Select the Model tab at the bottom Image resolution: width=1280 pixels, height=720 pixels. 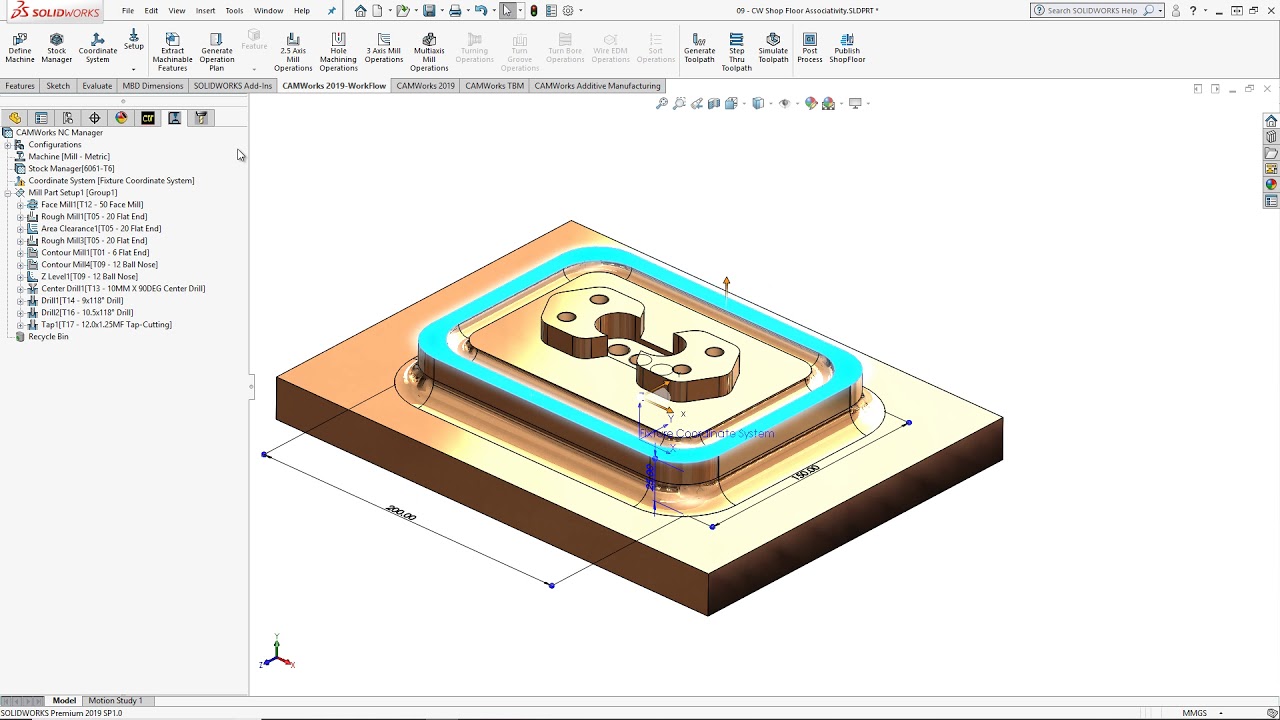click(x=64, y=701)
